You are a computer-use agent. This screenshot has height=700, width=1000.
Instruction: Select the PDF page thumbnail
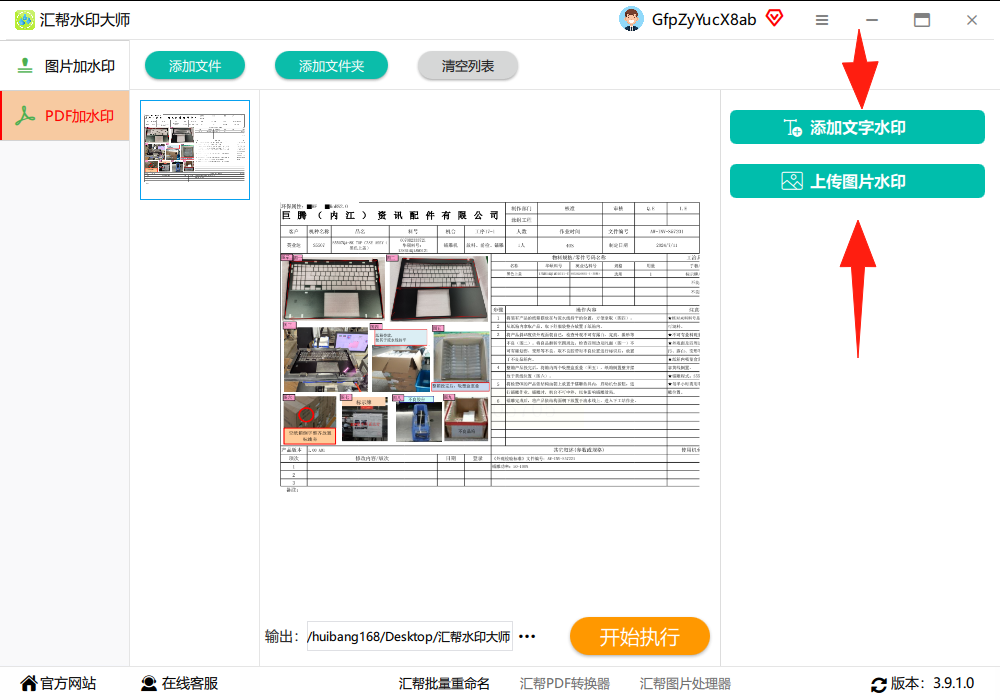pyautogui.click(x=195, y=150)
